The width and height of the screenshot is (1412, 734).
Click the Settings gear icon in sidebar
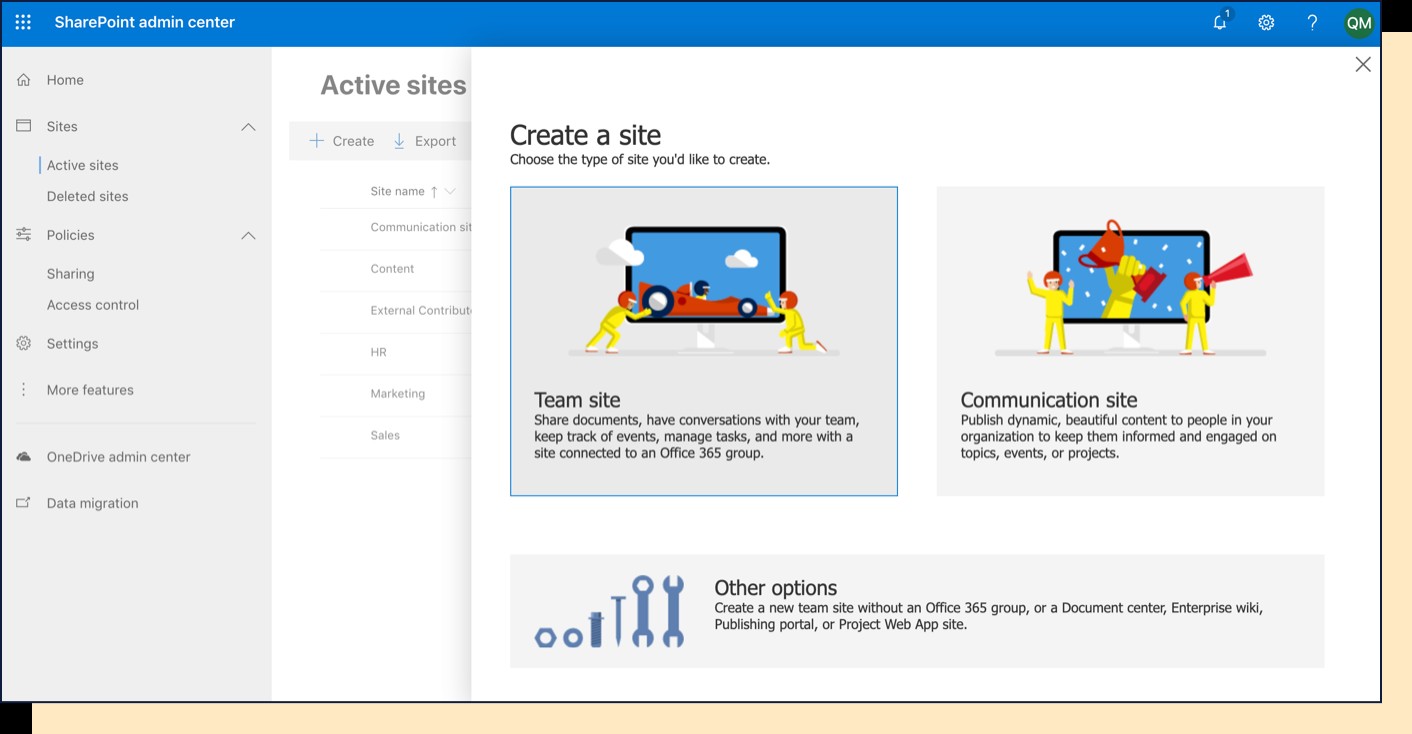tap(24, 343)
